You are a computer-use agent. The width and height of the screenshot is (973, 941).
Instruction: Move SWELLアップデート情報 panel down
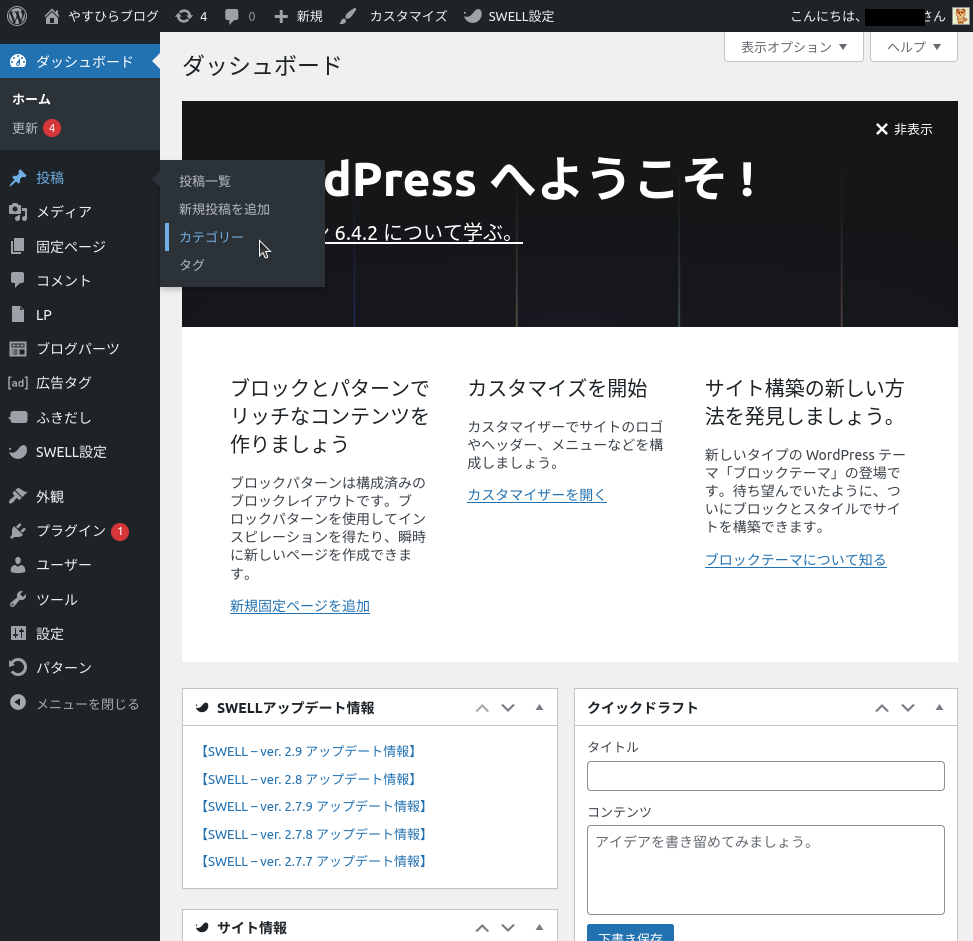point(508,708)
